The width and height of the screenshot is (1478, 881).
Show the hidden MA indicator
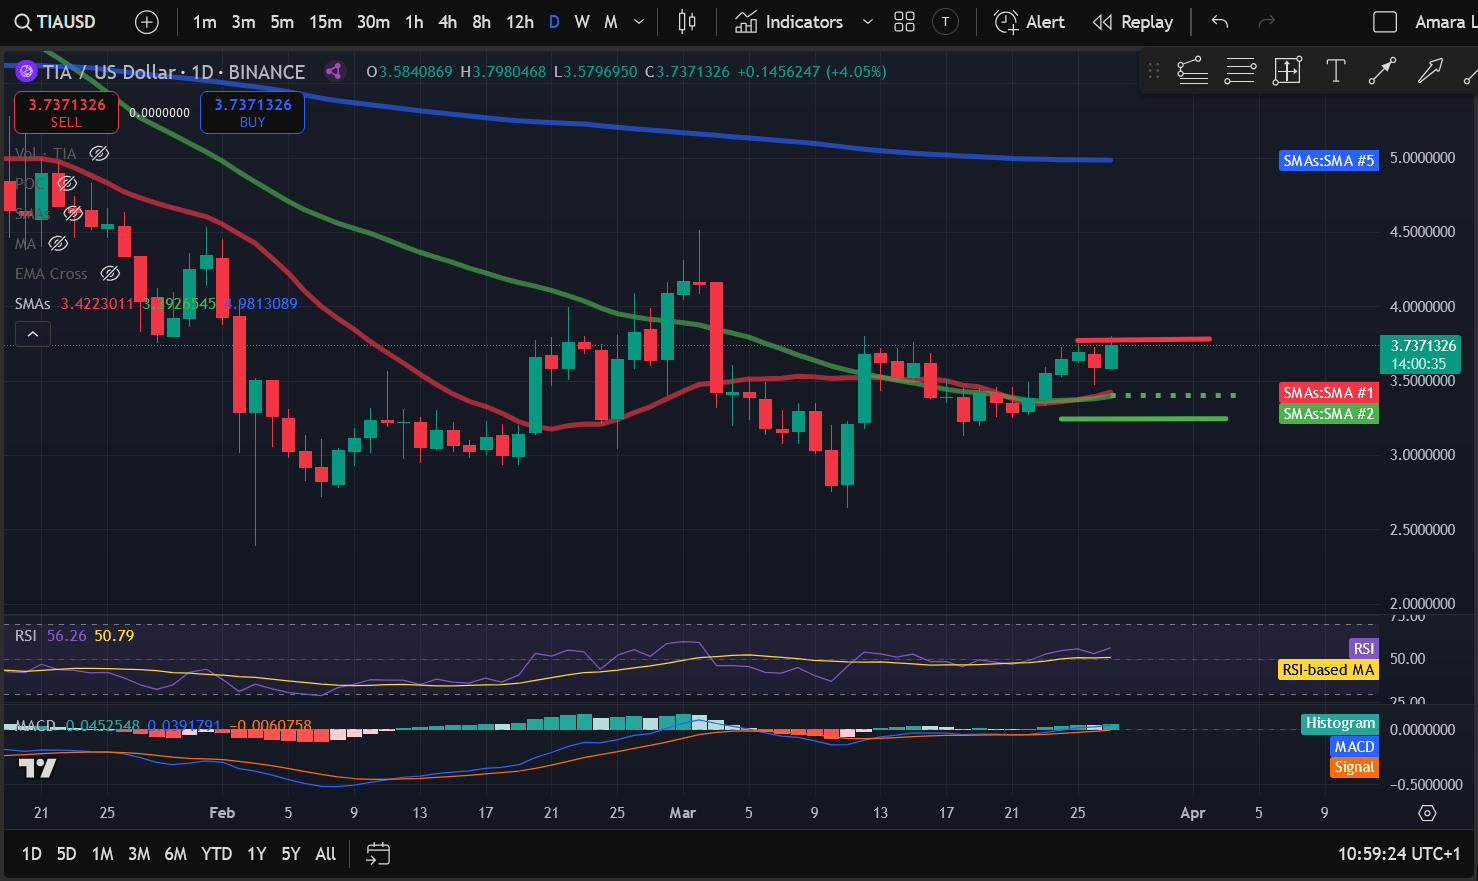point(58,244)
